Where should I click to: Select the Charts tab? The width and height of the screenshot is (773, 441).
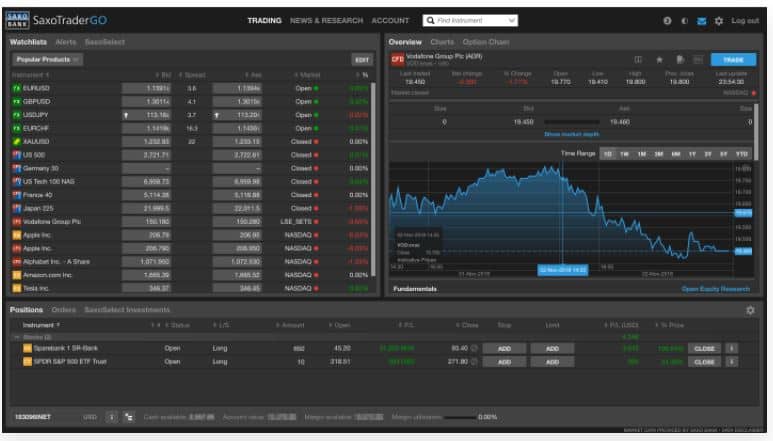(442, 42)
